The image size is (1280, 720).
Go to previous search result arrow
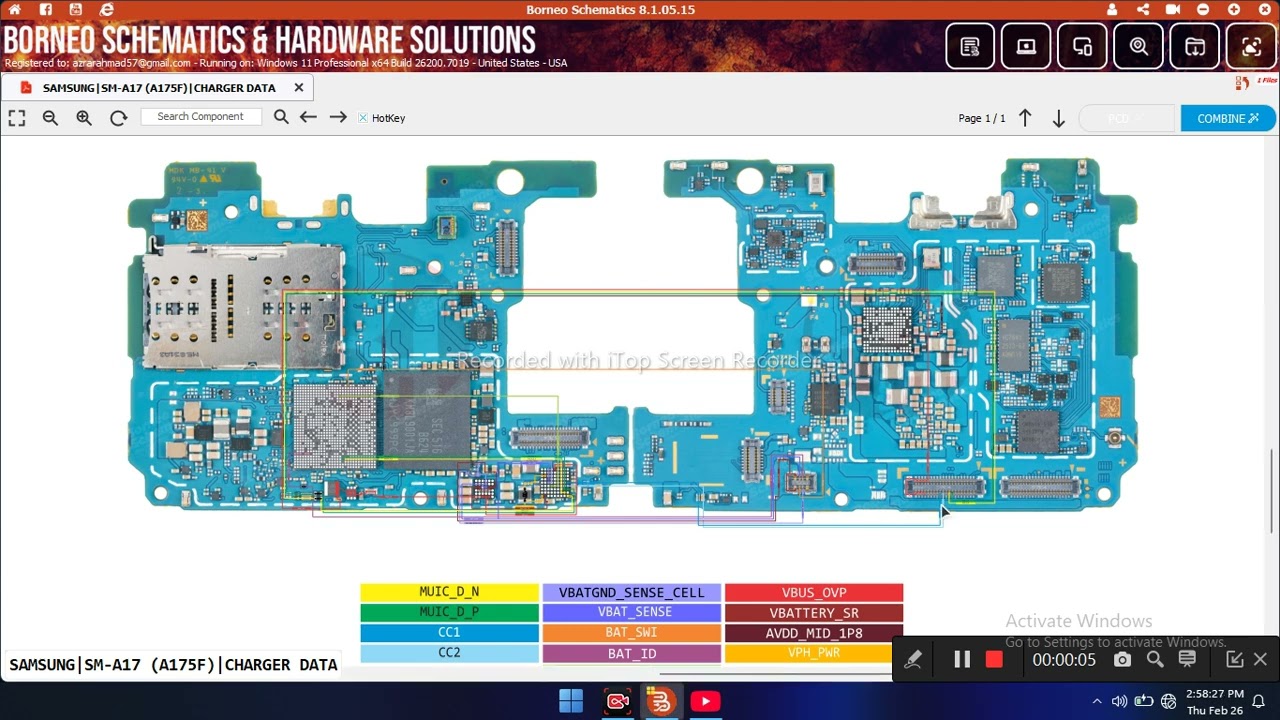pyautogui.click(x=308, y=117)
